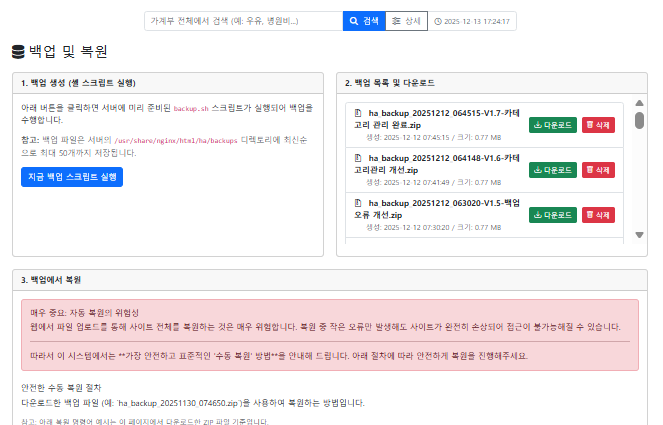The image size is (663, 425).
Task: Click the 1. 백업 생성 panel header
Action: pos(168,83)
